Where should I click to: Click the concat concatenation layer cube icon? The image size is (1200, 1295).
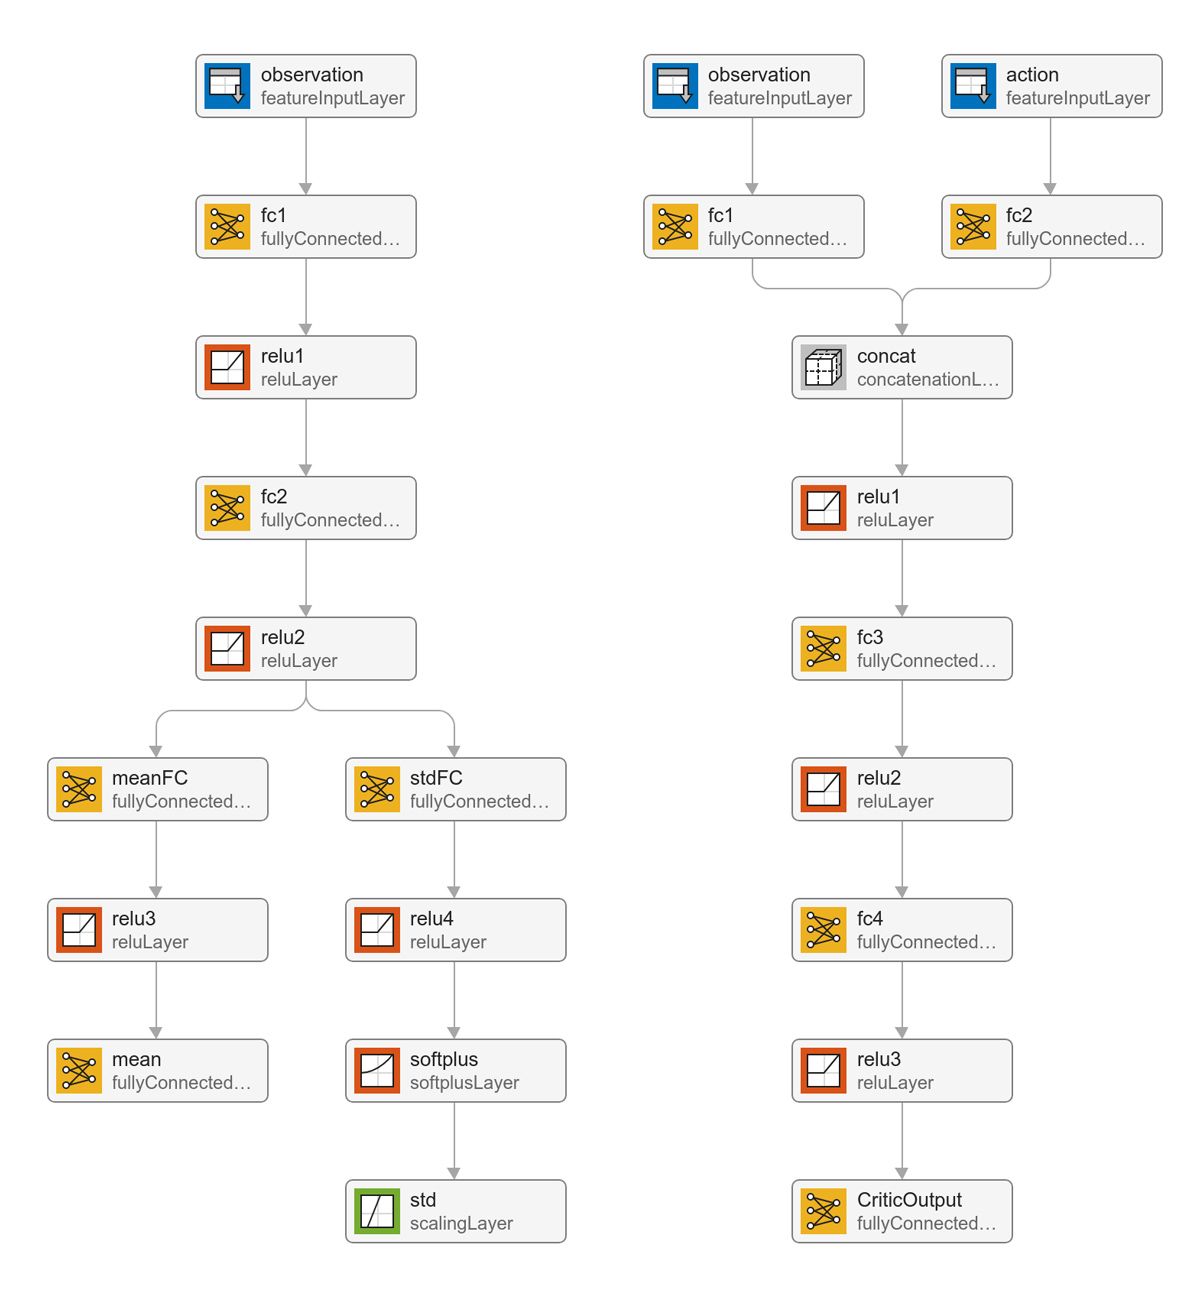(823, 367)
